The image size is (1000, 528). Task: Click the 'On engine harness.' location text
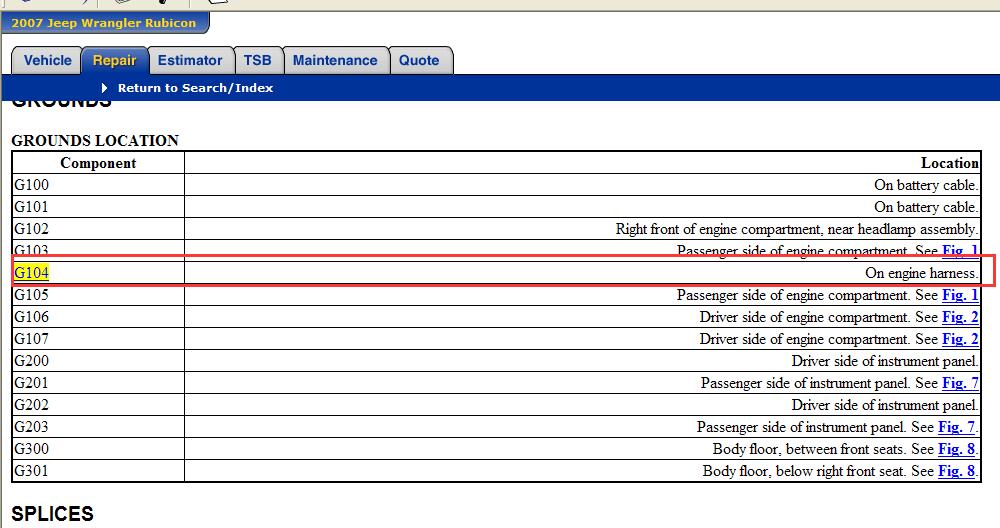(x=922, y=273)
